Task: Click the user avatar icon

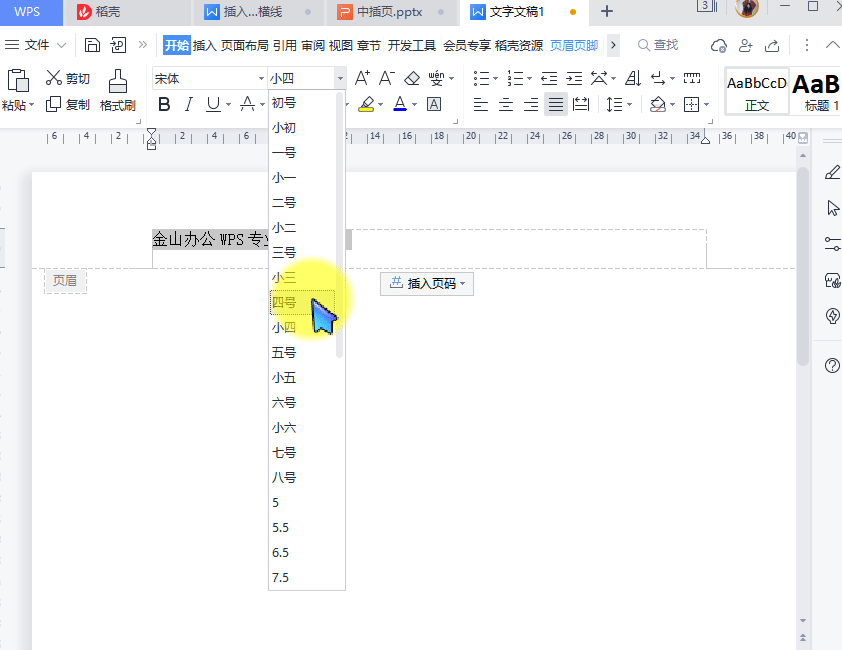Action: click(x=746, y=8)
